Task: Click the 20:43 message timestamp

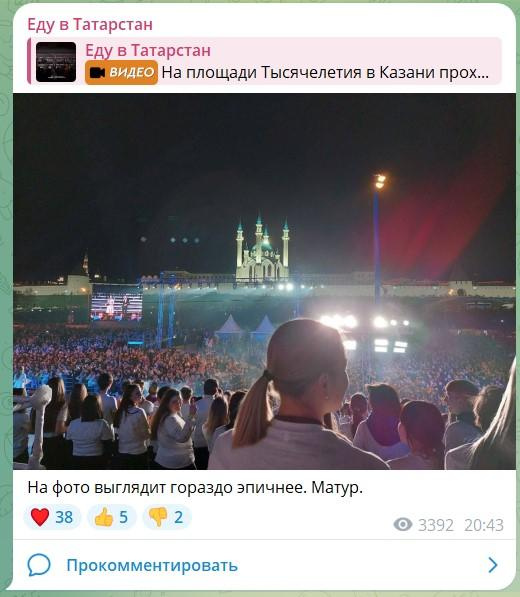Action: [484, 525]
